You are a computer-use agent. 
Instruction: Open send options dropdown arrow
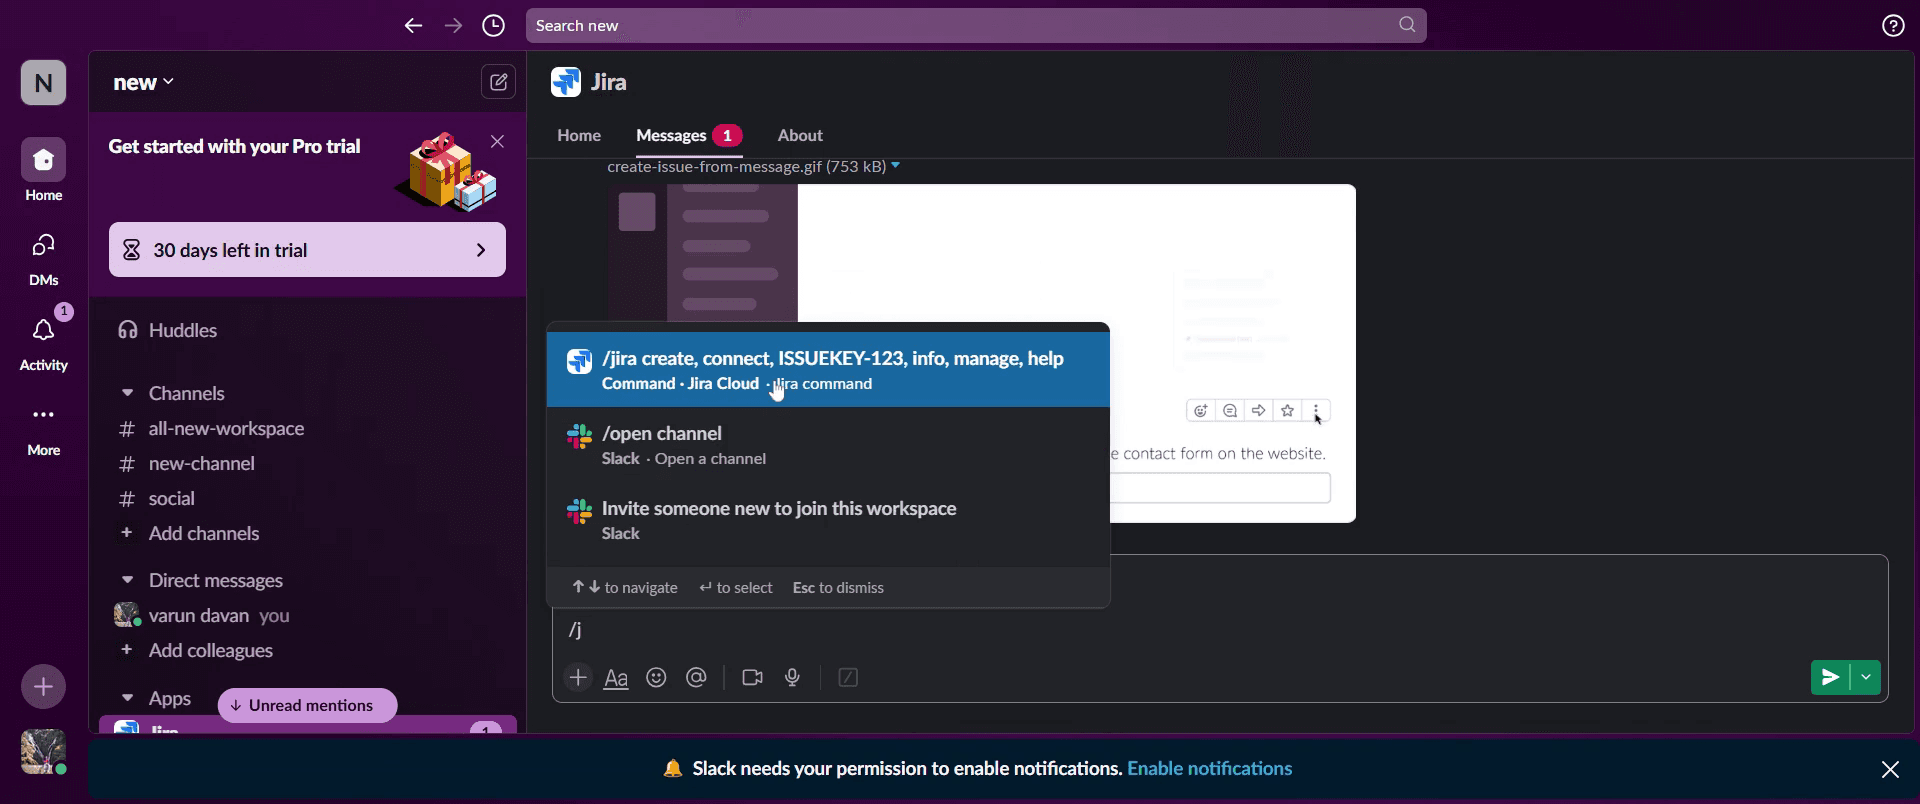[1866, 678]
